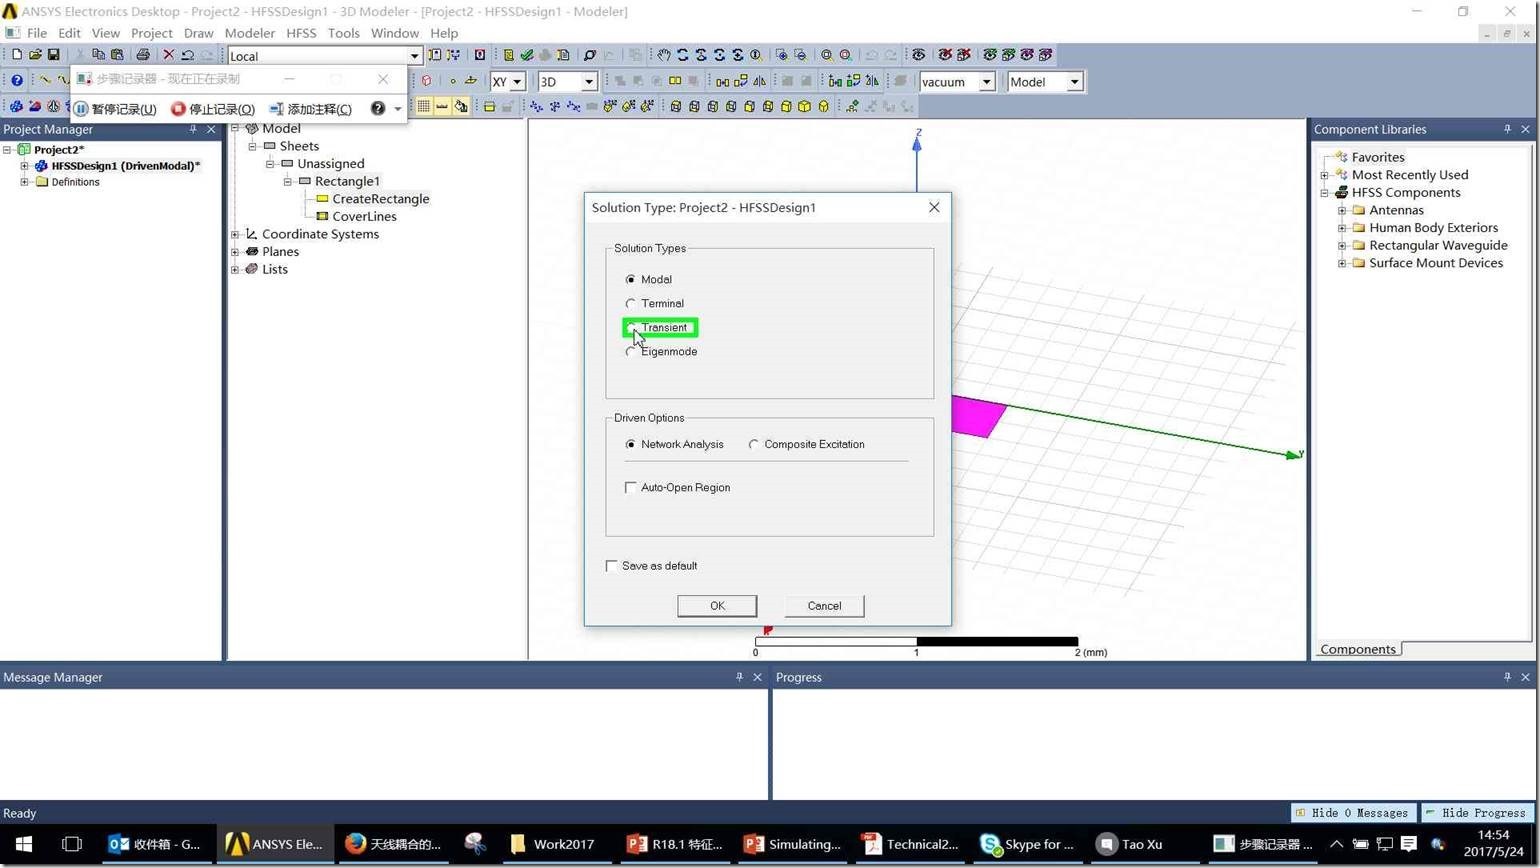The image size is (1540, 868).
Task: Close the Solution Type dialog
Action: [x=934, y=207]
